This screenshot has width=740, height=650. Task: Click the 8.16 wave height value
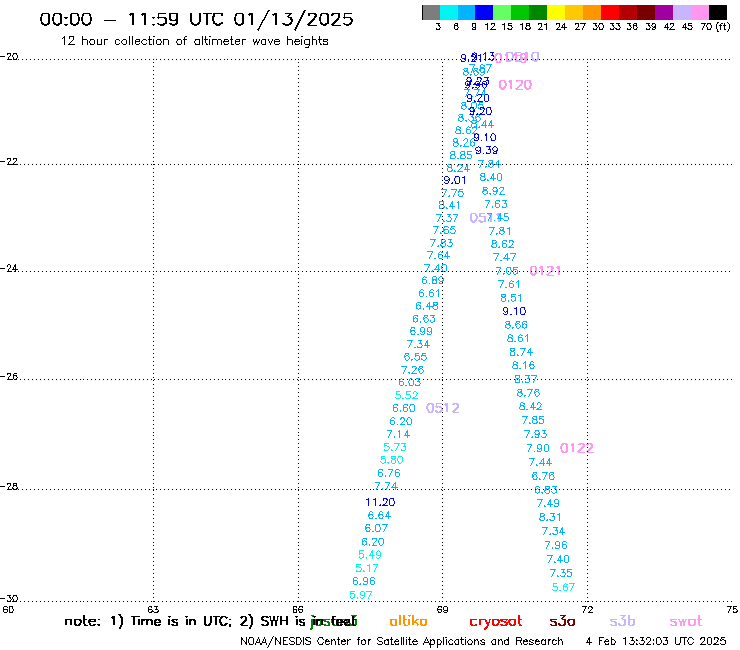523,365
